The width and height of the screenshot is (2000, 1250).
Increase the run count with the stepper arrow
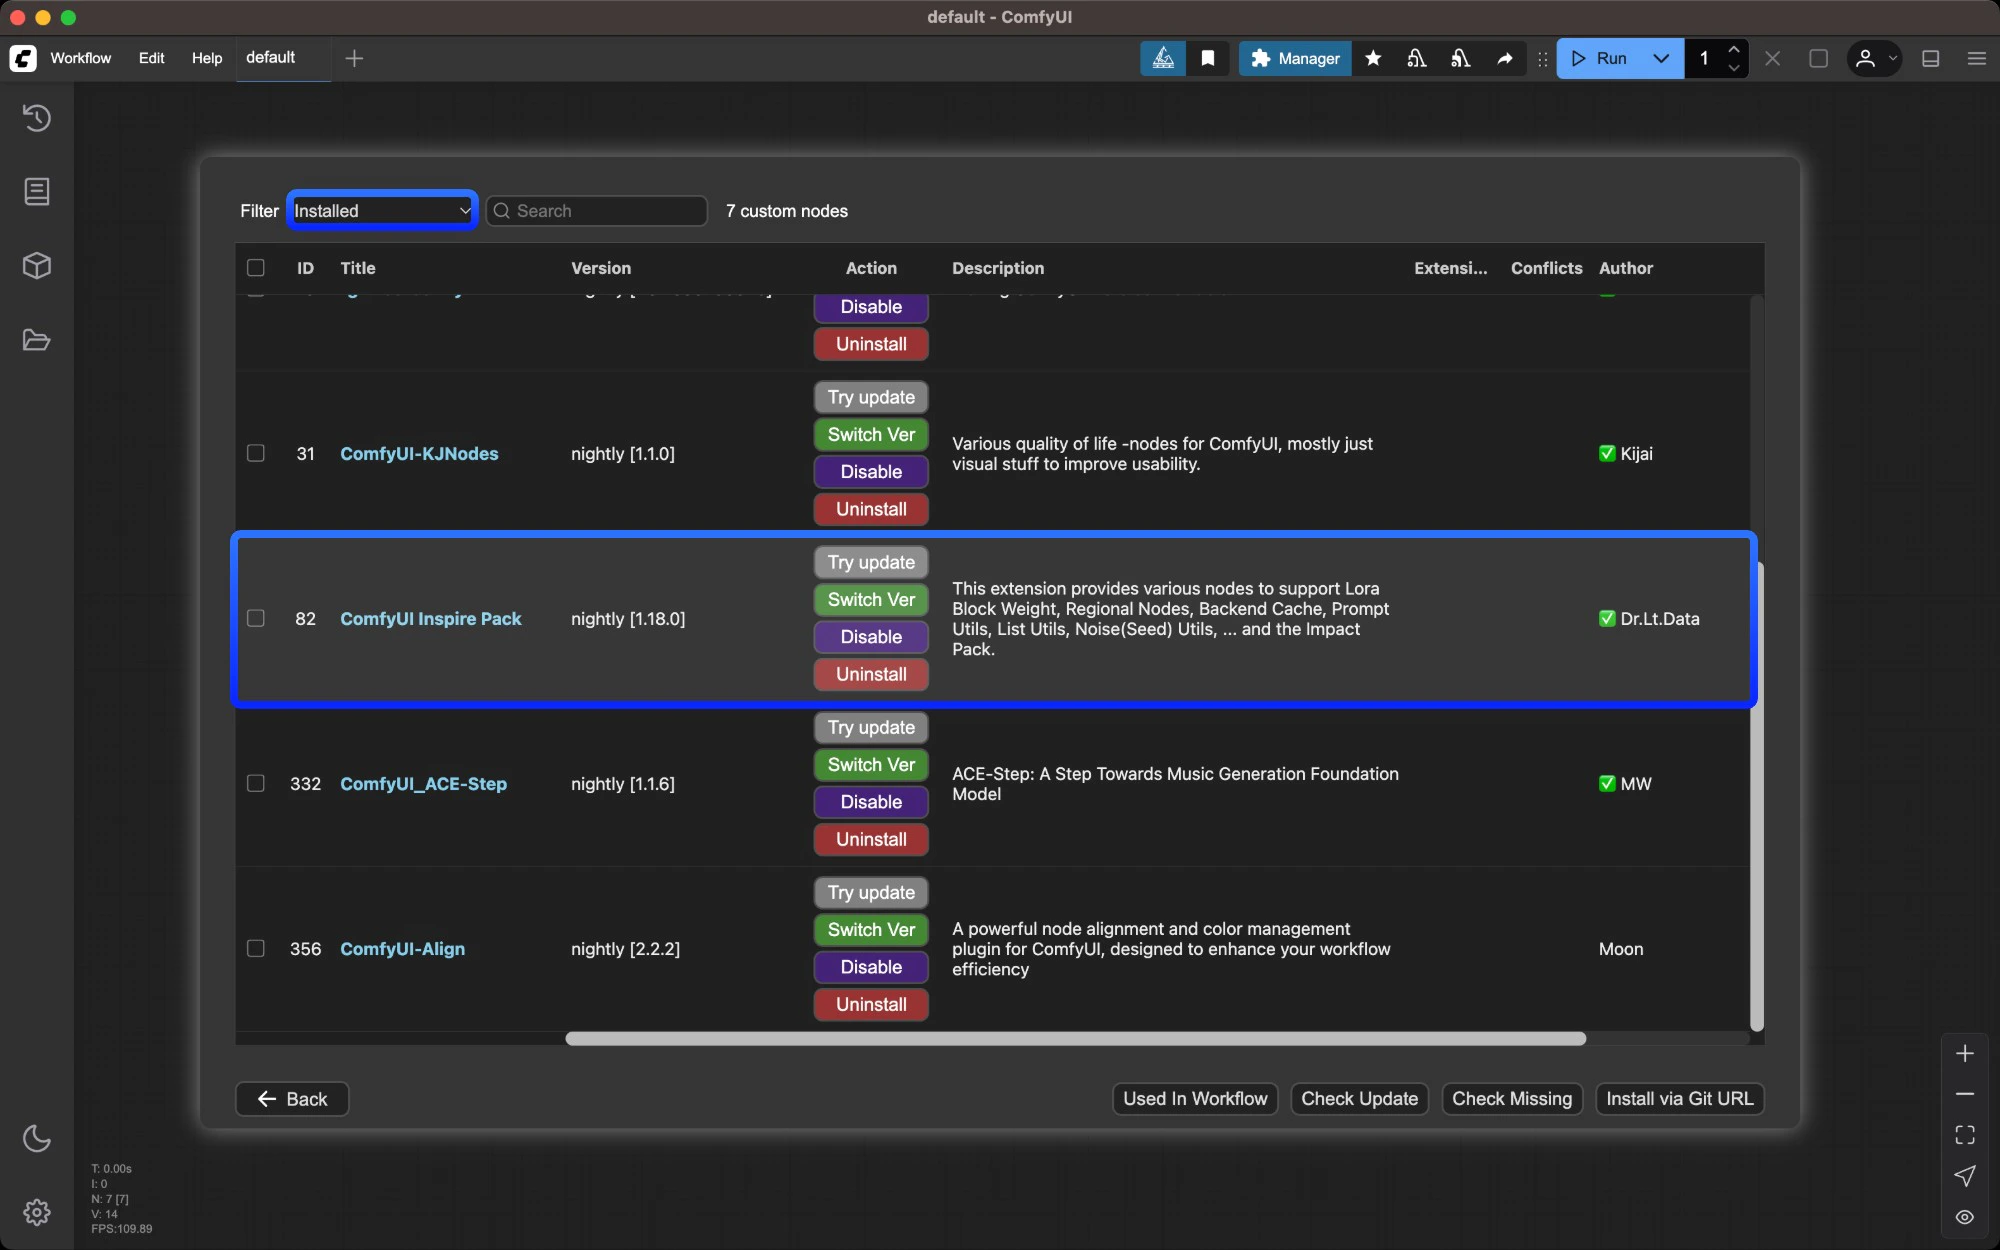coord(1735,51)
